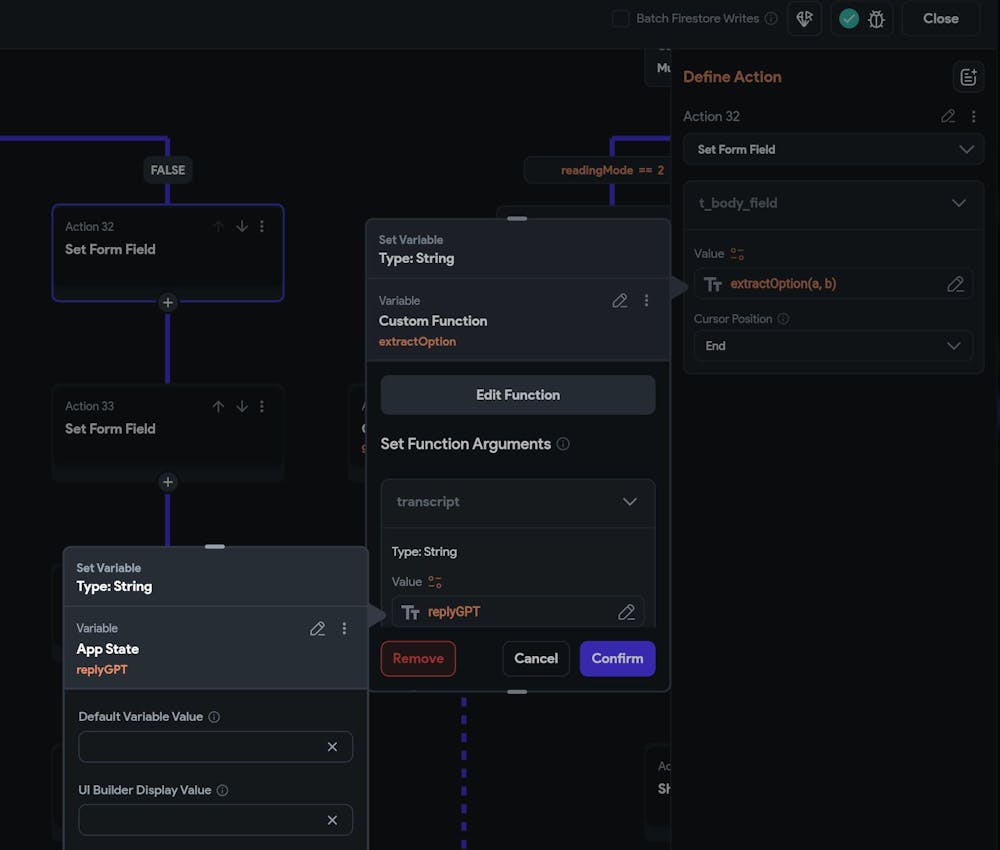Click the Remove button

click(x=418, y=659)
